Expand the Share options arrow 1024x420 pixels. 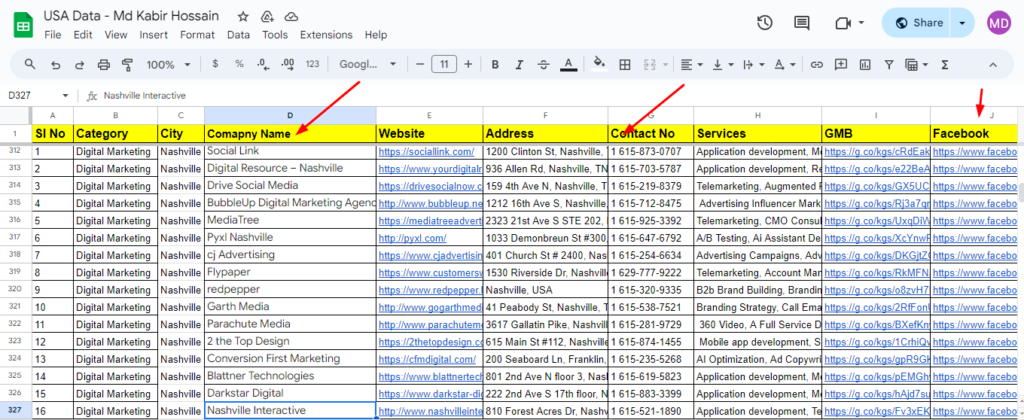[x=962, y=23]
